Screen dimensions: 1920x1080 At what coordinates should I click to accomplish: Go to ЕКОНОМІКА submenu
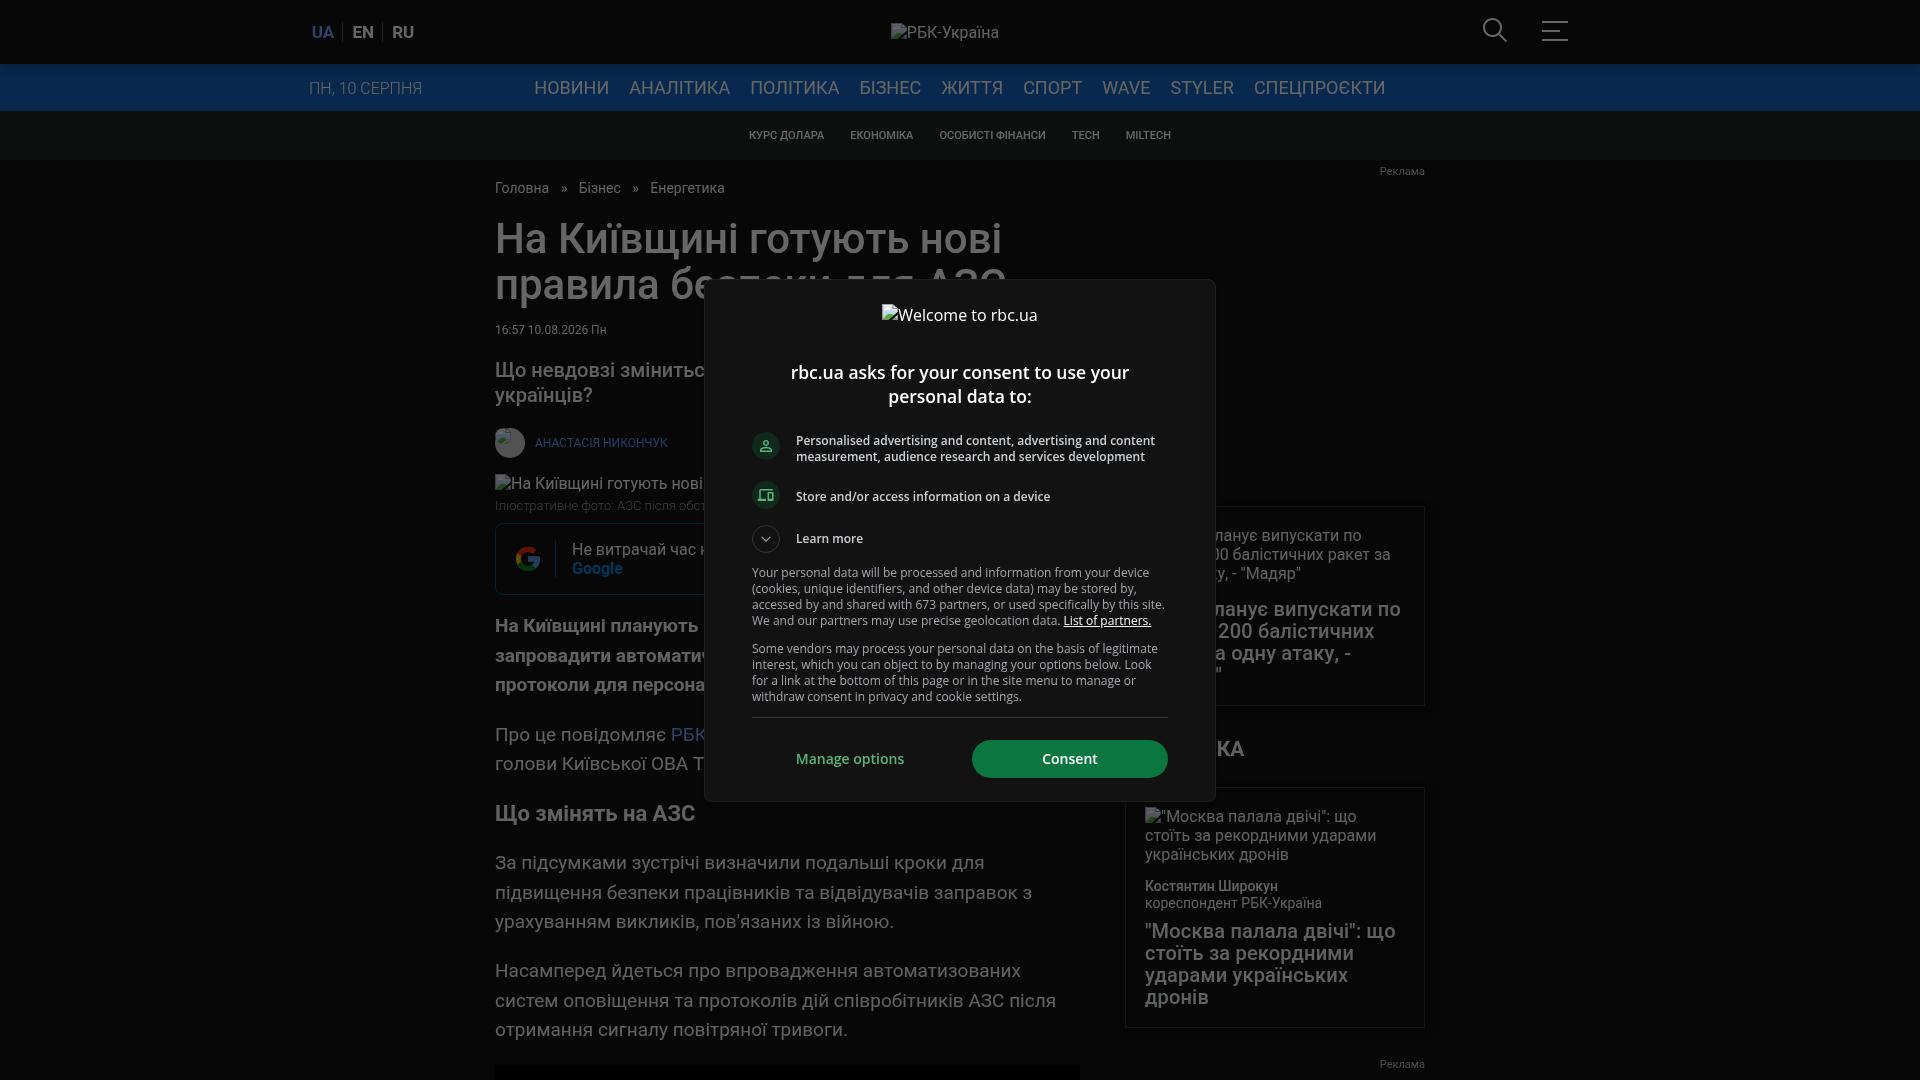pyautogui.click(x=881, y=135)
